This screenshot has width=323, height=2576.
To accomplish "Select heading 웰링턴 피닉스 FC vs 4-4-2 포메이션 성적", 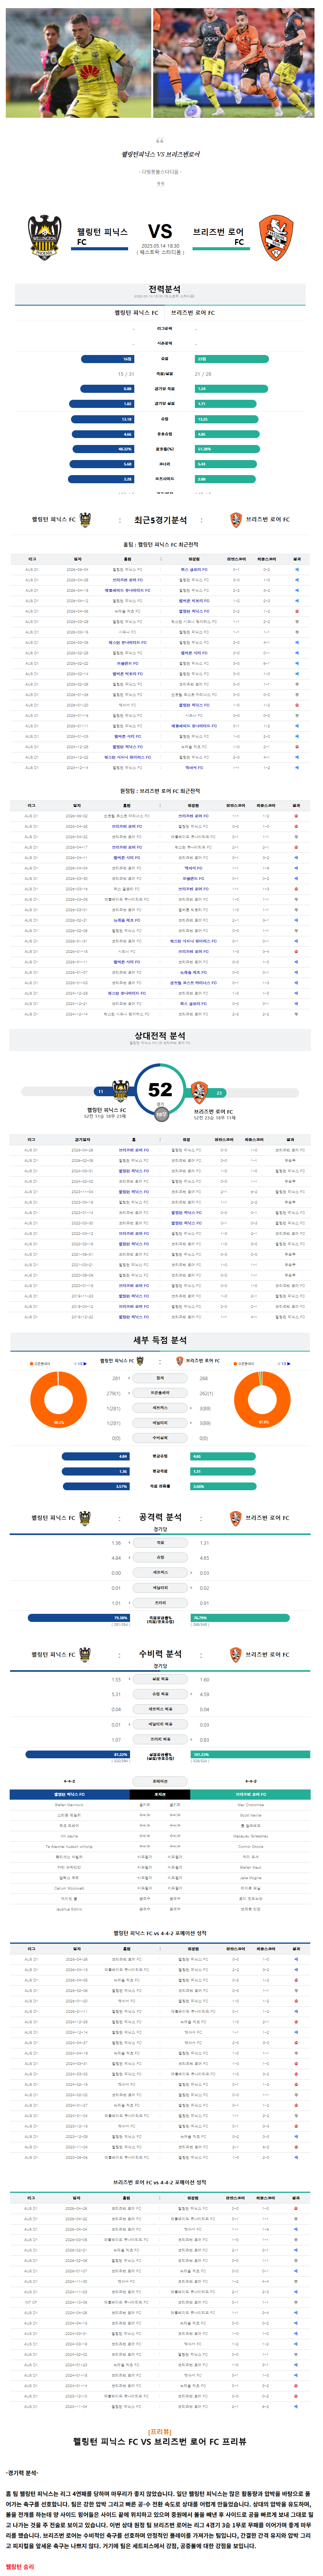I will pos(160,1933).
